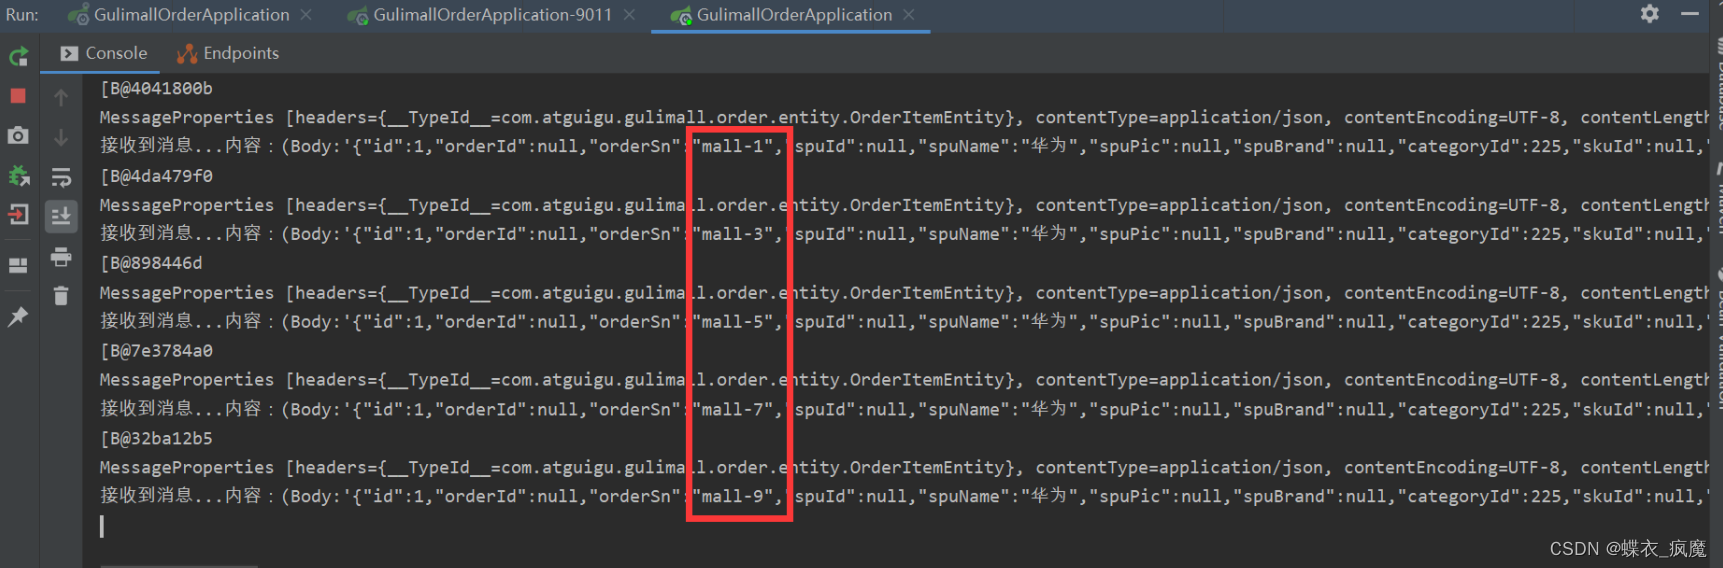
Task: Click the text [B@4041800b
Action: pos(156,88)
